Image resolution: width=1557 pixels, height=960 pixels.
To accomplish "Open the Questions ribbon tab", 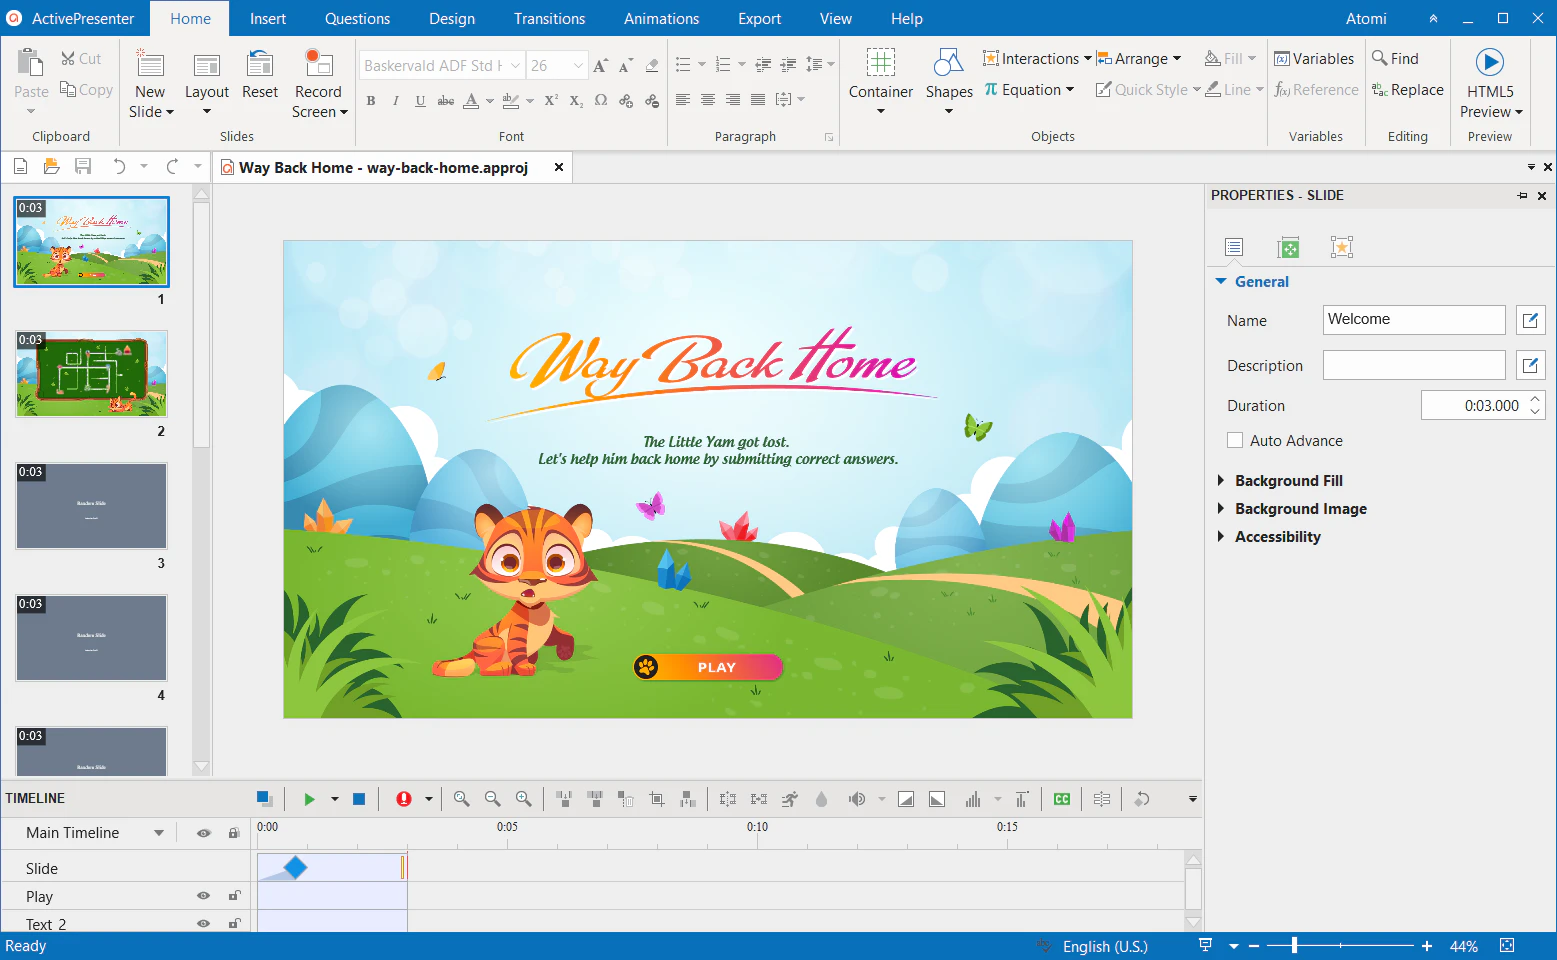I will pyautogui.click(x=357, y=18).
